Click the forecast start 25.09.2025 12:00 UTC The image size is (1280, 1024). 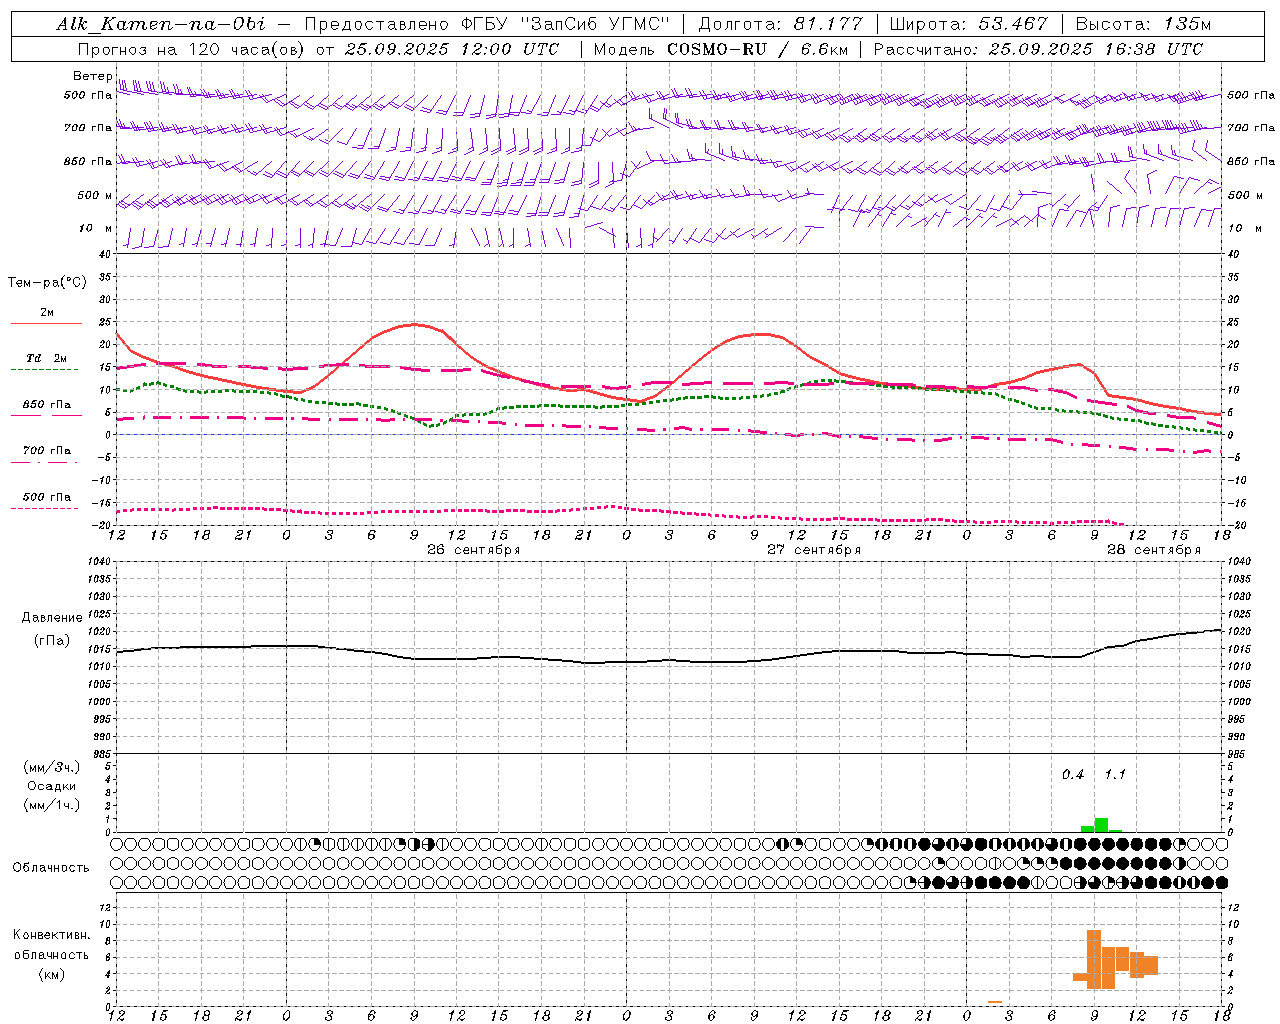click(x=452, y=49)
